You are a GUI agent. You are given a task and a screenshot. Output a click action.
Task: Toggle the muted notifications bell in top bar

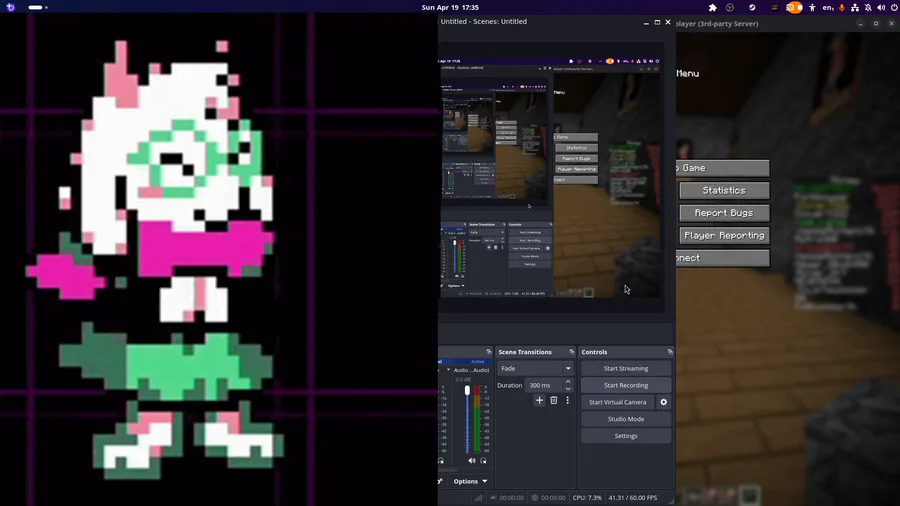point(868,7)
